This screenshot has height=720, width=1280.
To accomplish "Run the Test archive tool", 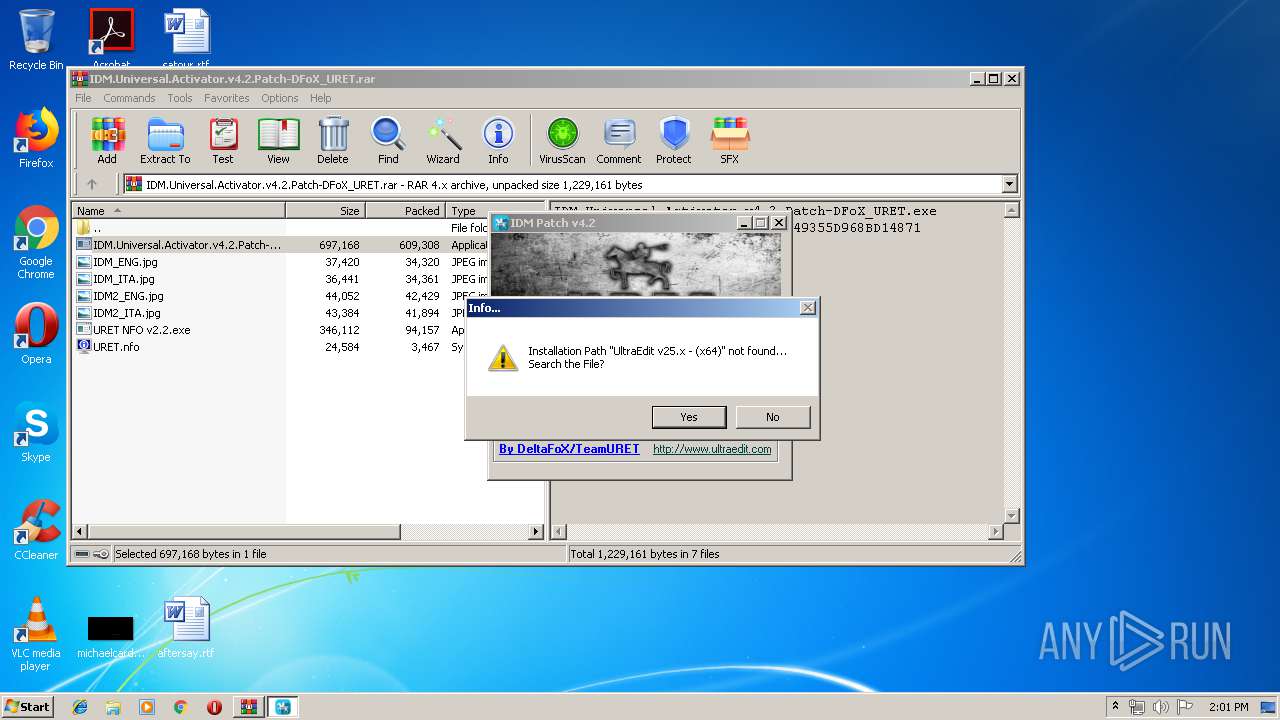I will pos(223,140).
